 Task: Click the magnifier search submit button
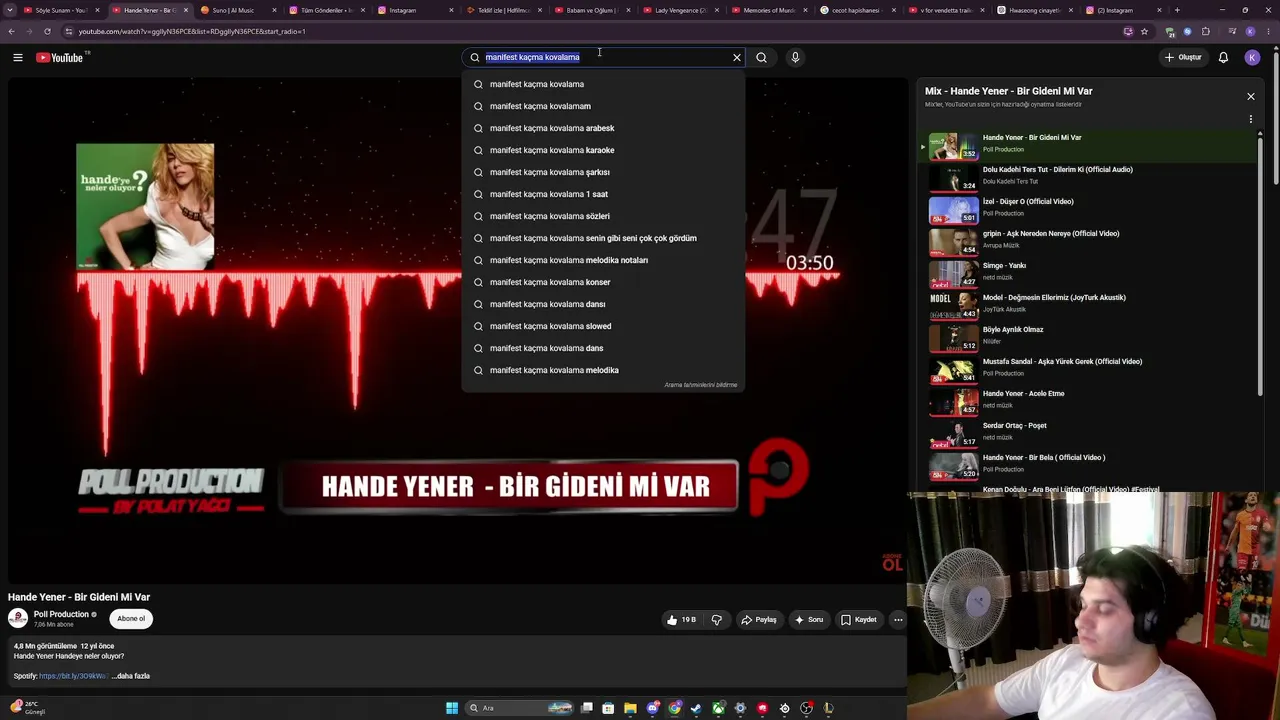[762, 58]
